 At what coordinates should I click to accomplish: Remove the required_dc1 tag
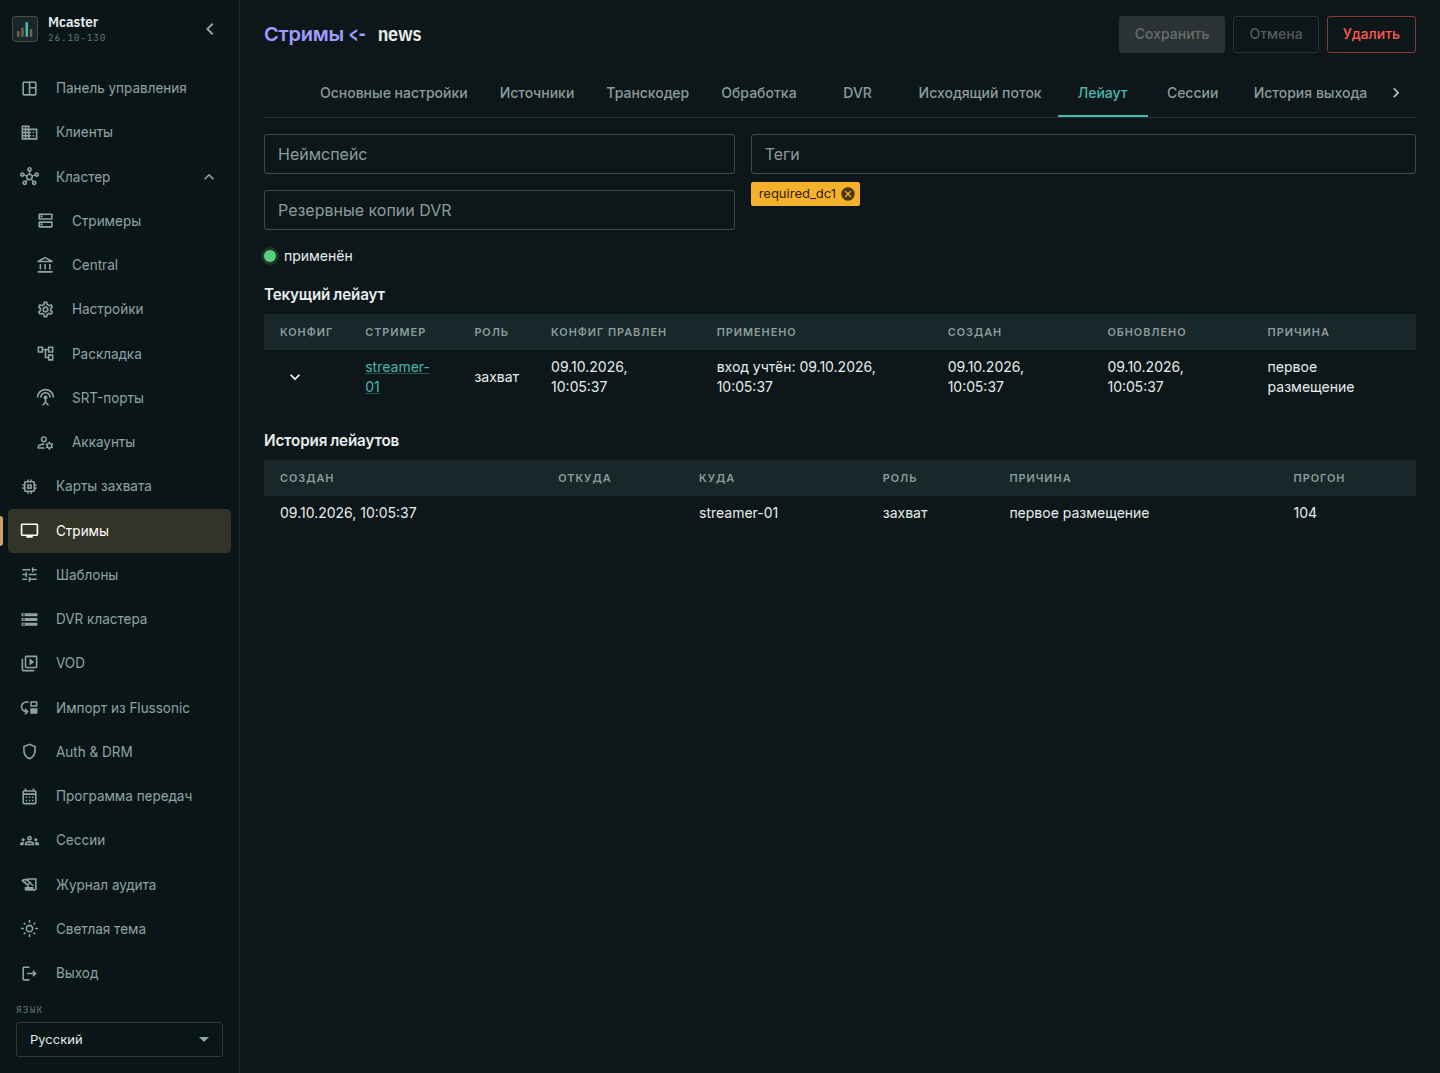(x=848, y=194)
